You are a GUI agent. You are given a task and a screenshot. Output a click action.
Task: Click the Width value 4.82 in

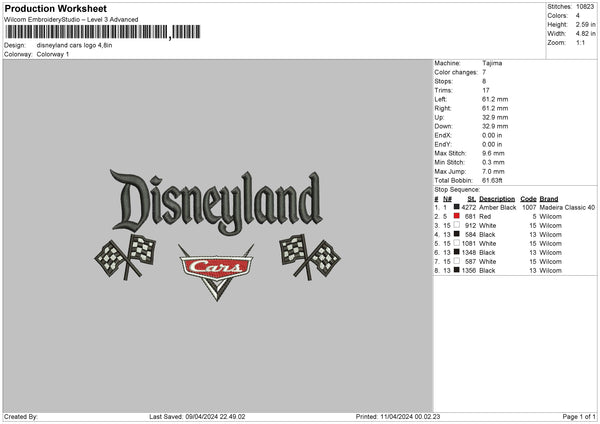coord(585,34)
